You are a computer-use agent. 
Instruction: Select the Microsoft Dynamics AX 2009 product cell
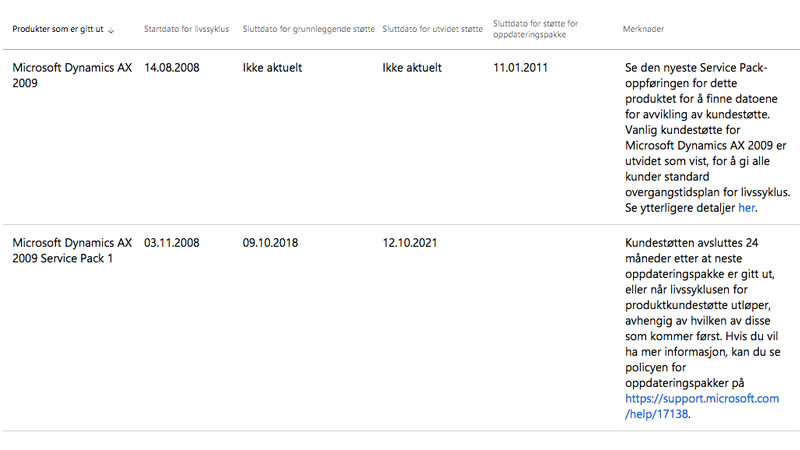click(72, 75)
